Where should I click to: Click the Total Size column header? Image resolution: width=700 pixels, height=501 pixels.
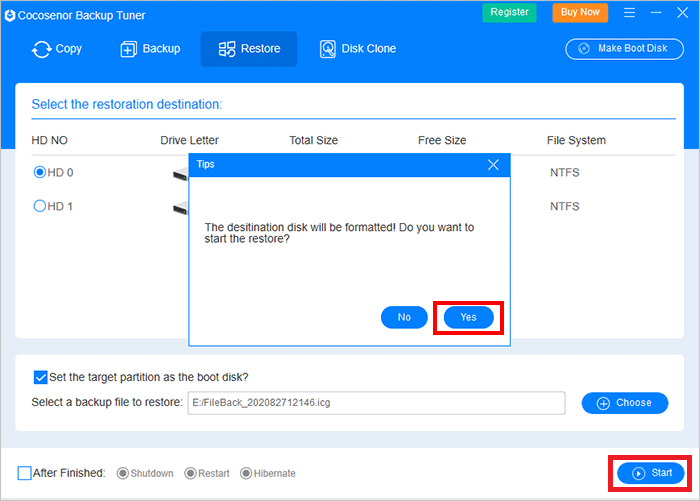[x=313, y=140]
